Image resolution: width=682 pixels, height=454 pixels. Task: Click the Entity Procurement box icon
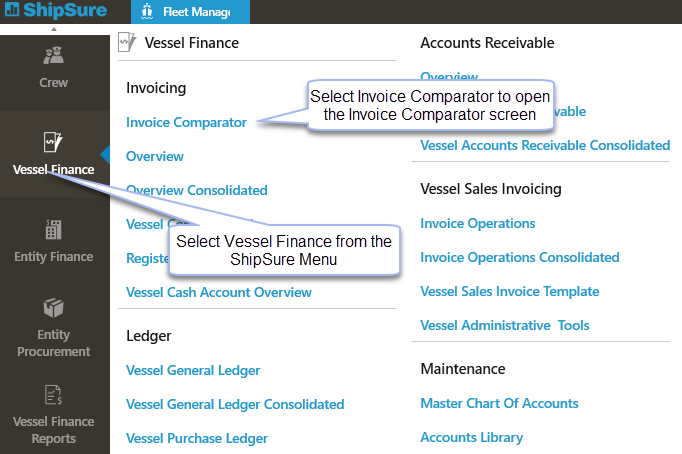click(x=54, y=307)
